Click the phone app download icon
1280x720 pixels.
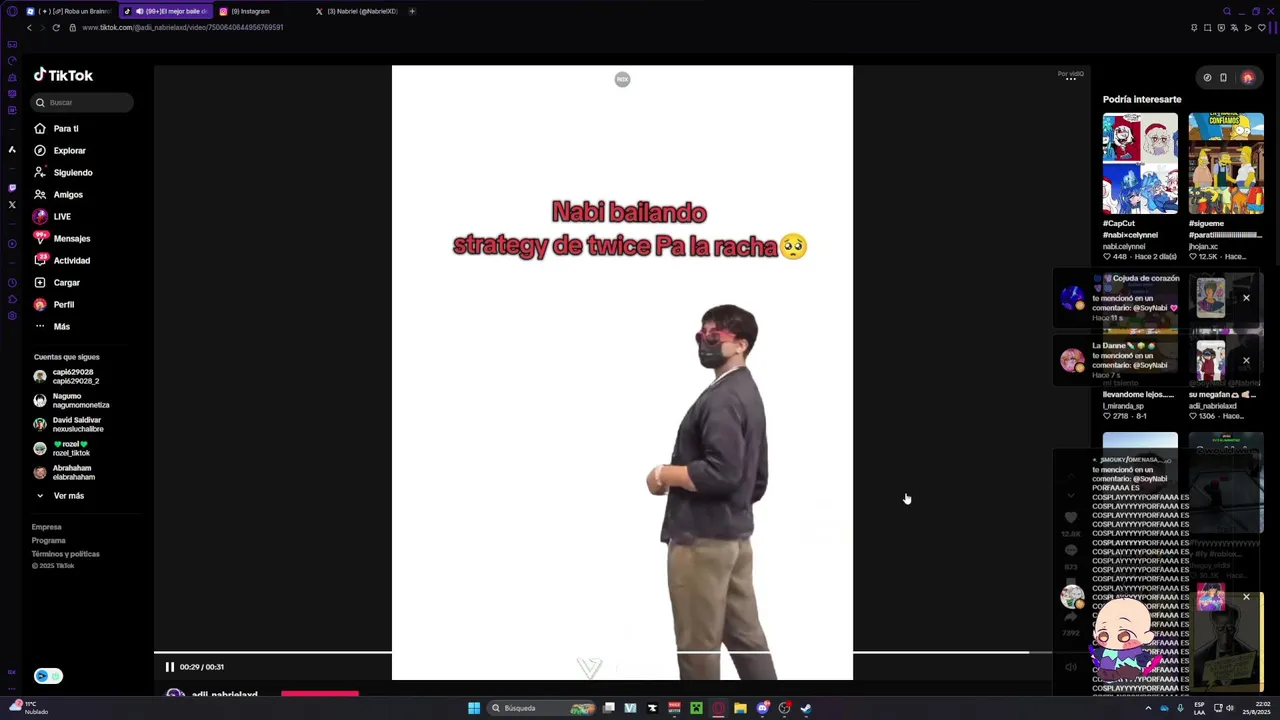coord(1223,77)
